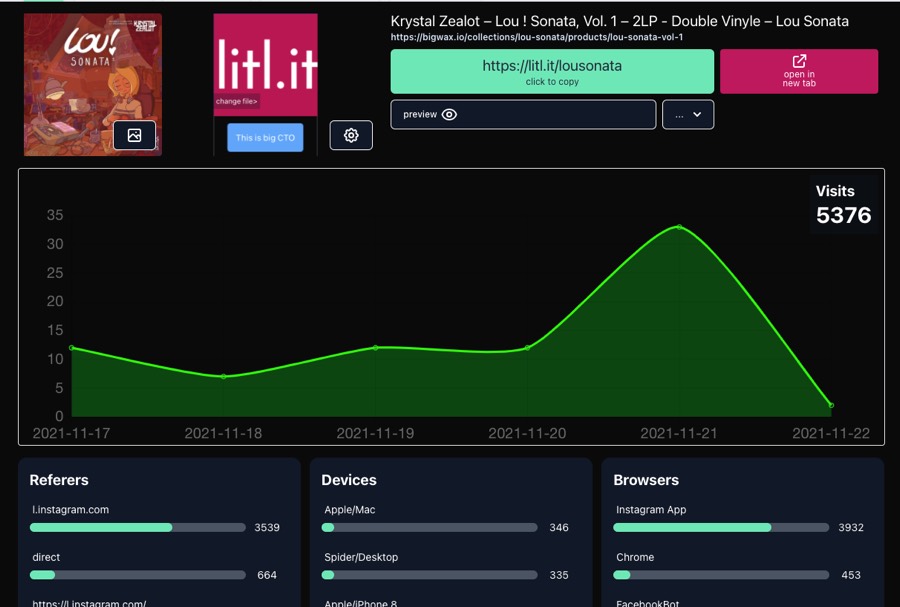Click the Devices panel heading

349,480
